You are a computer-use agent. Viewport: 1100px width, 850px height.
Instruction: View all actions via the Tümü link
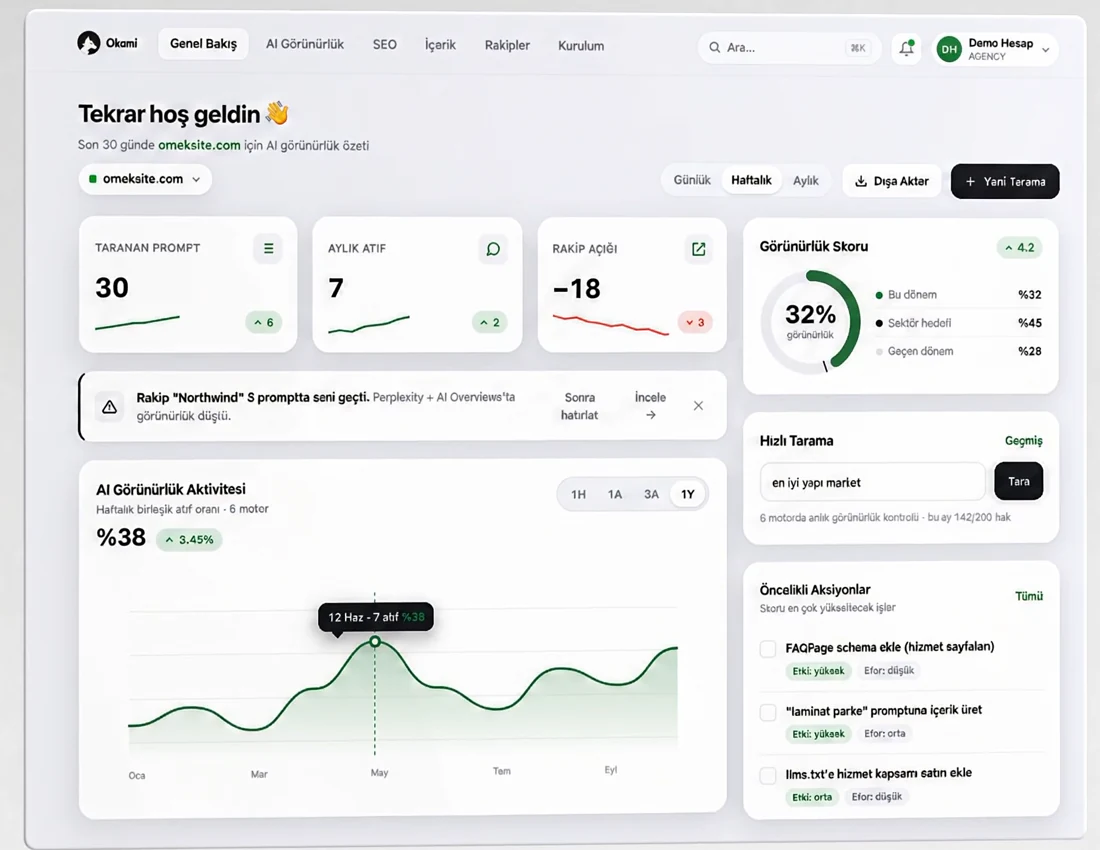(1029, 596)
